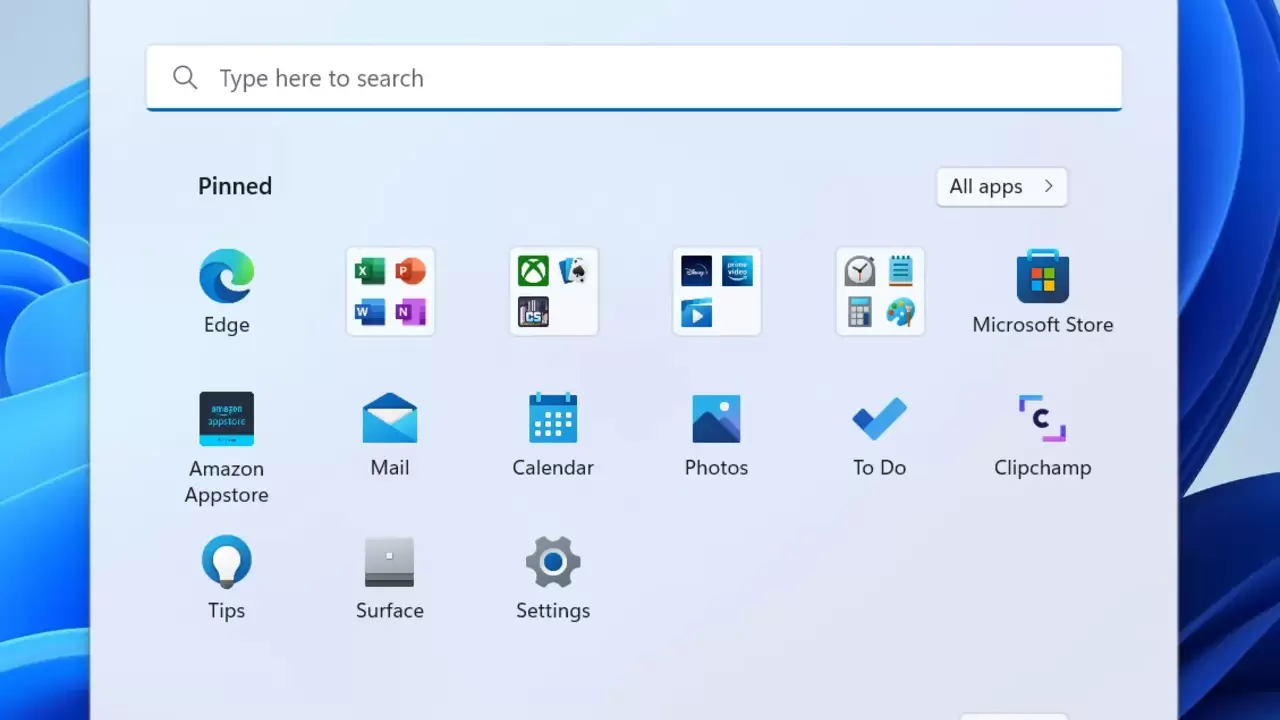
Task: Click the 'Type here to search' field
Action: (x=640, y=78)
